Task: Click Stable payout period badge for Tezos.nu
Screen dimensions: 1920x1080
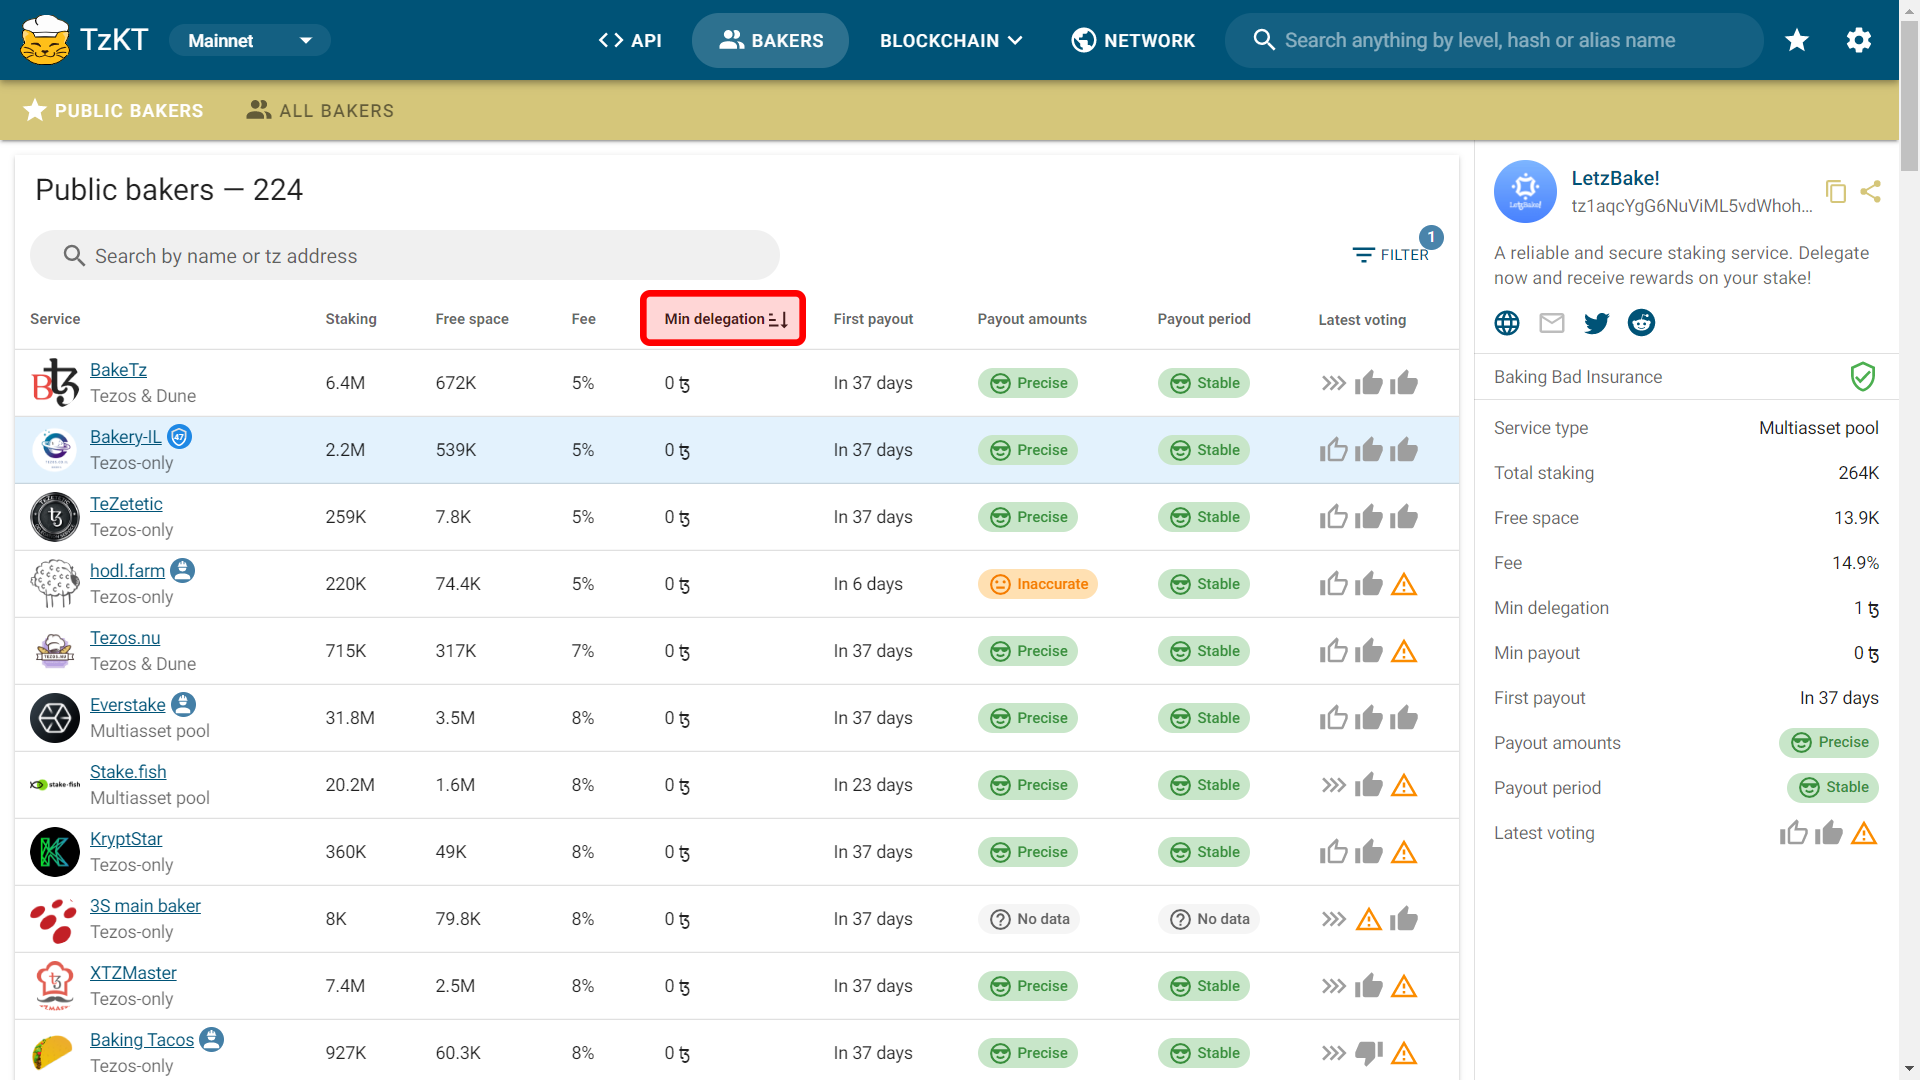Action: coord(1204,651)
